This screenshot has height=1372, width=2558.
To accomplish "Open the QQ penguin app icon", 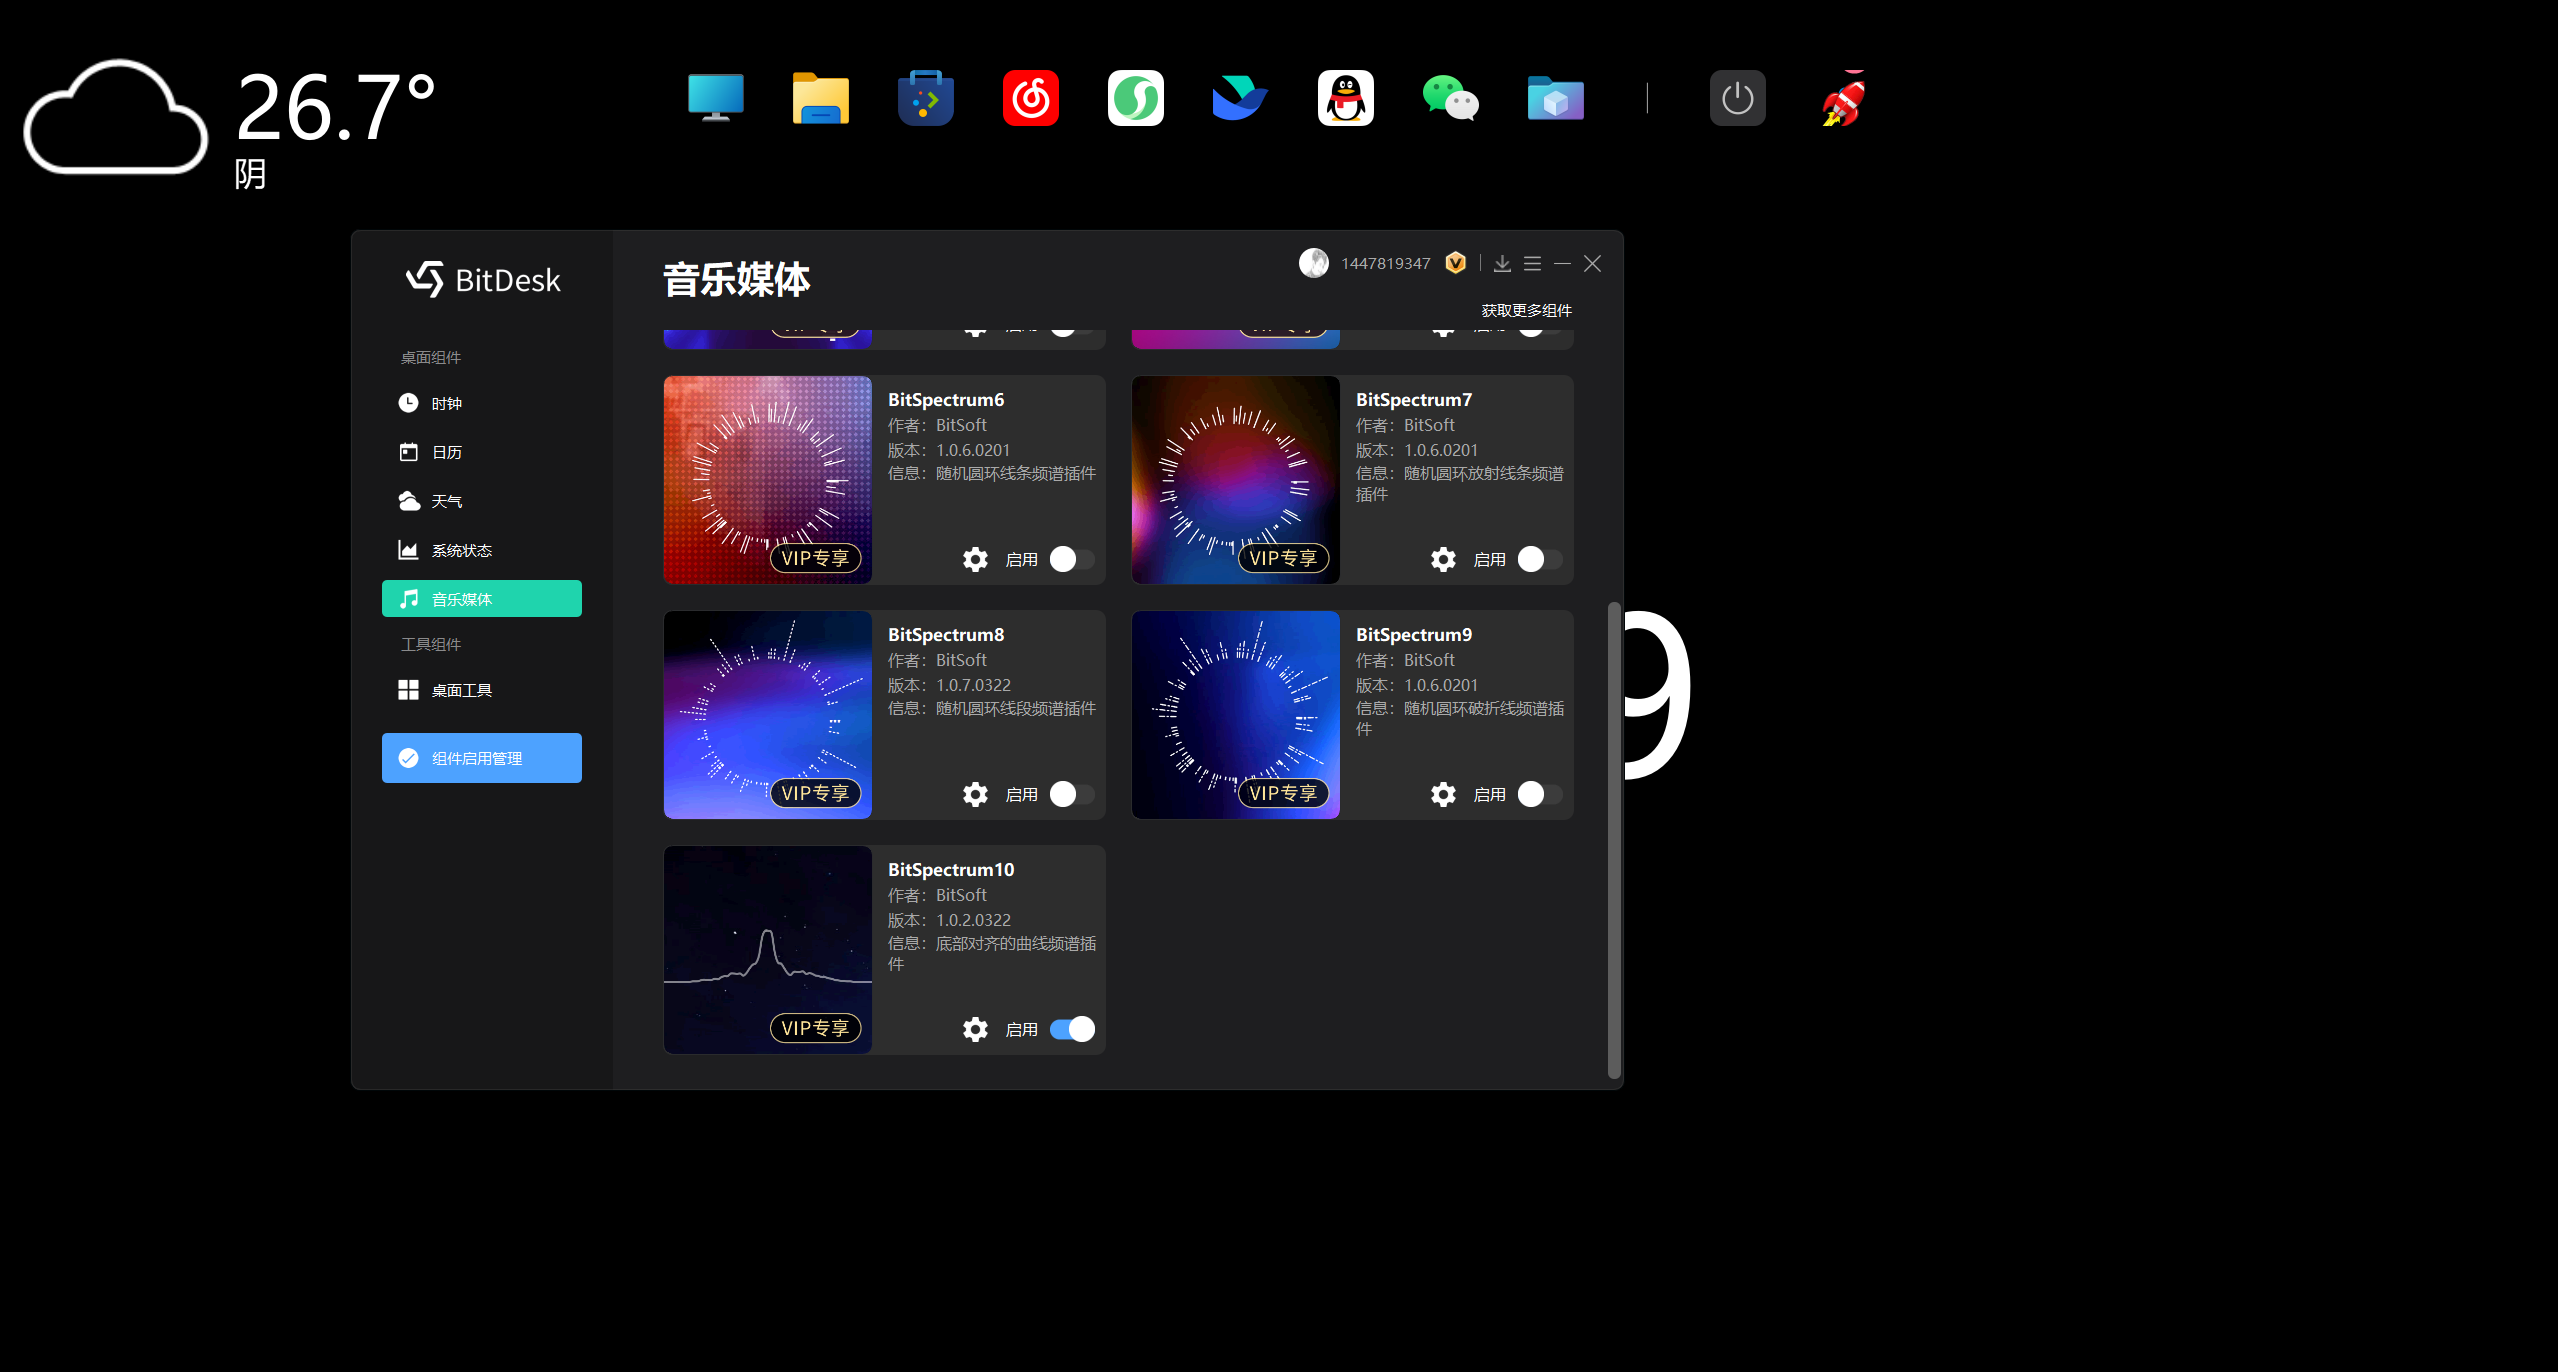I will [x=1345, y=98].
